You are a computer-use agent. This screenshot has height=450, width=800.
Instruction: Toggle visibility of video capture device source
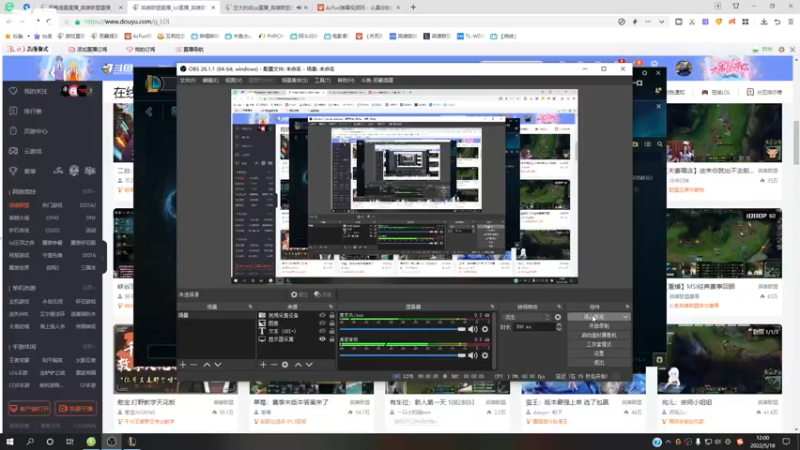[x=322, y=315]
